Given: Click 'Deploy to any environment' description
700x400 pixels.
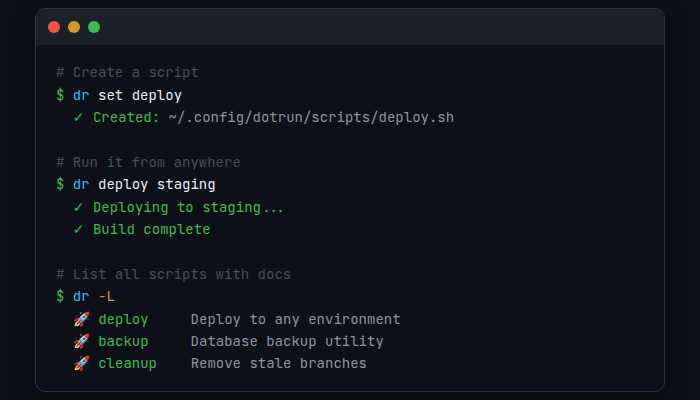Looking at the screenshot, I should pyautogui.click(x=296, y=319).
